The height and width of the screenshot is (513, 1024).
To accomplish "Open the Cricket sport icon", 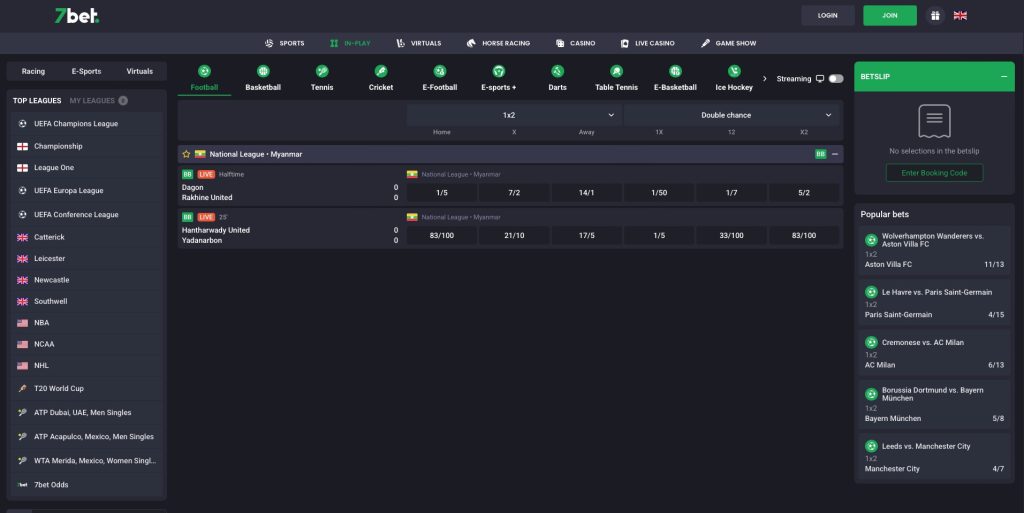I will [x=381, y=71].
